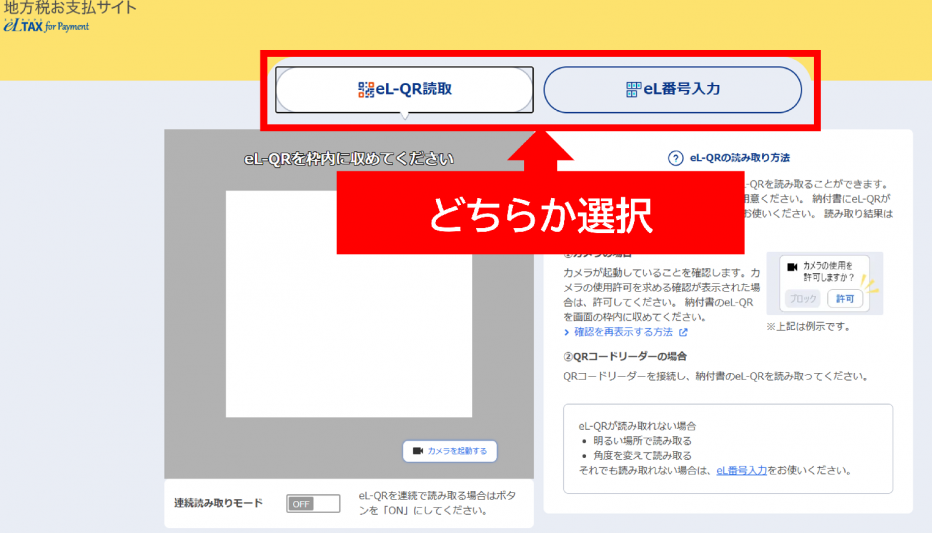
Task: Click the eLTAX for Payment logo
Action: (46, 26)
